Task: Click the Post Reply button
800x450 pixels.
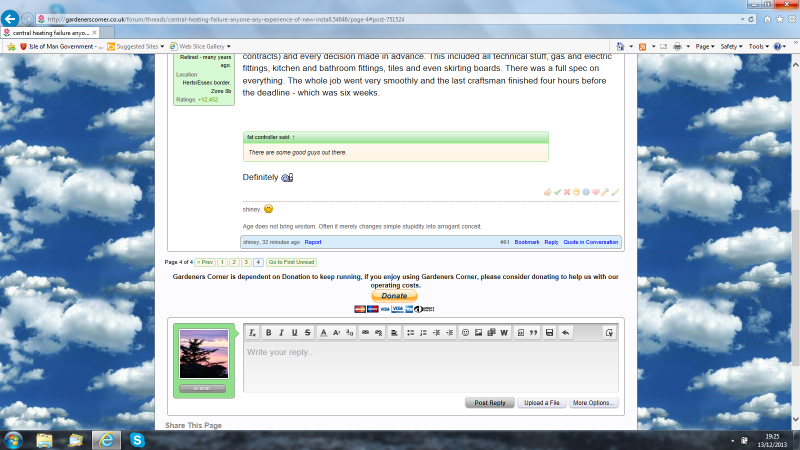Action: pyautogui.click(x=490, y=402)
